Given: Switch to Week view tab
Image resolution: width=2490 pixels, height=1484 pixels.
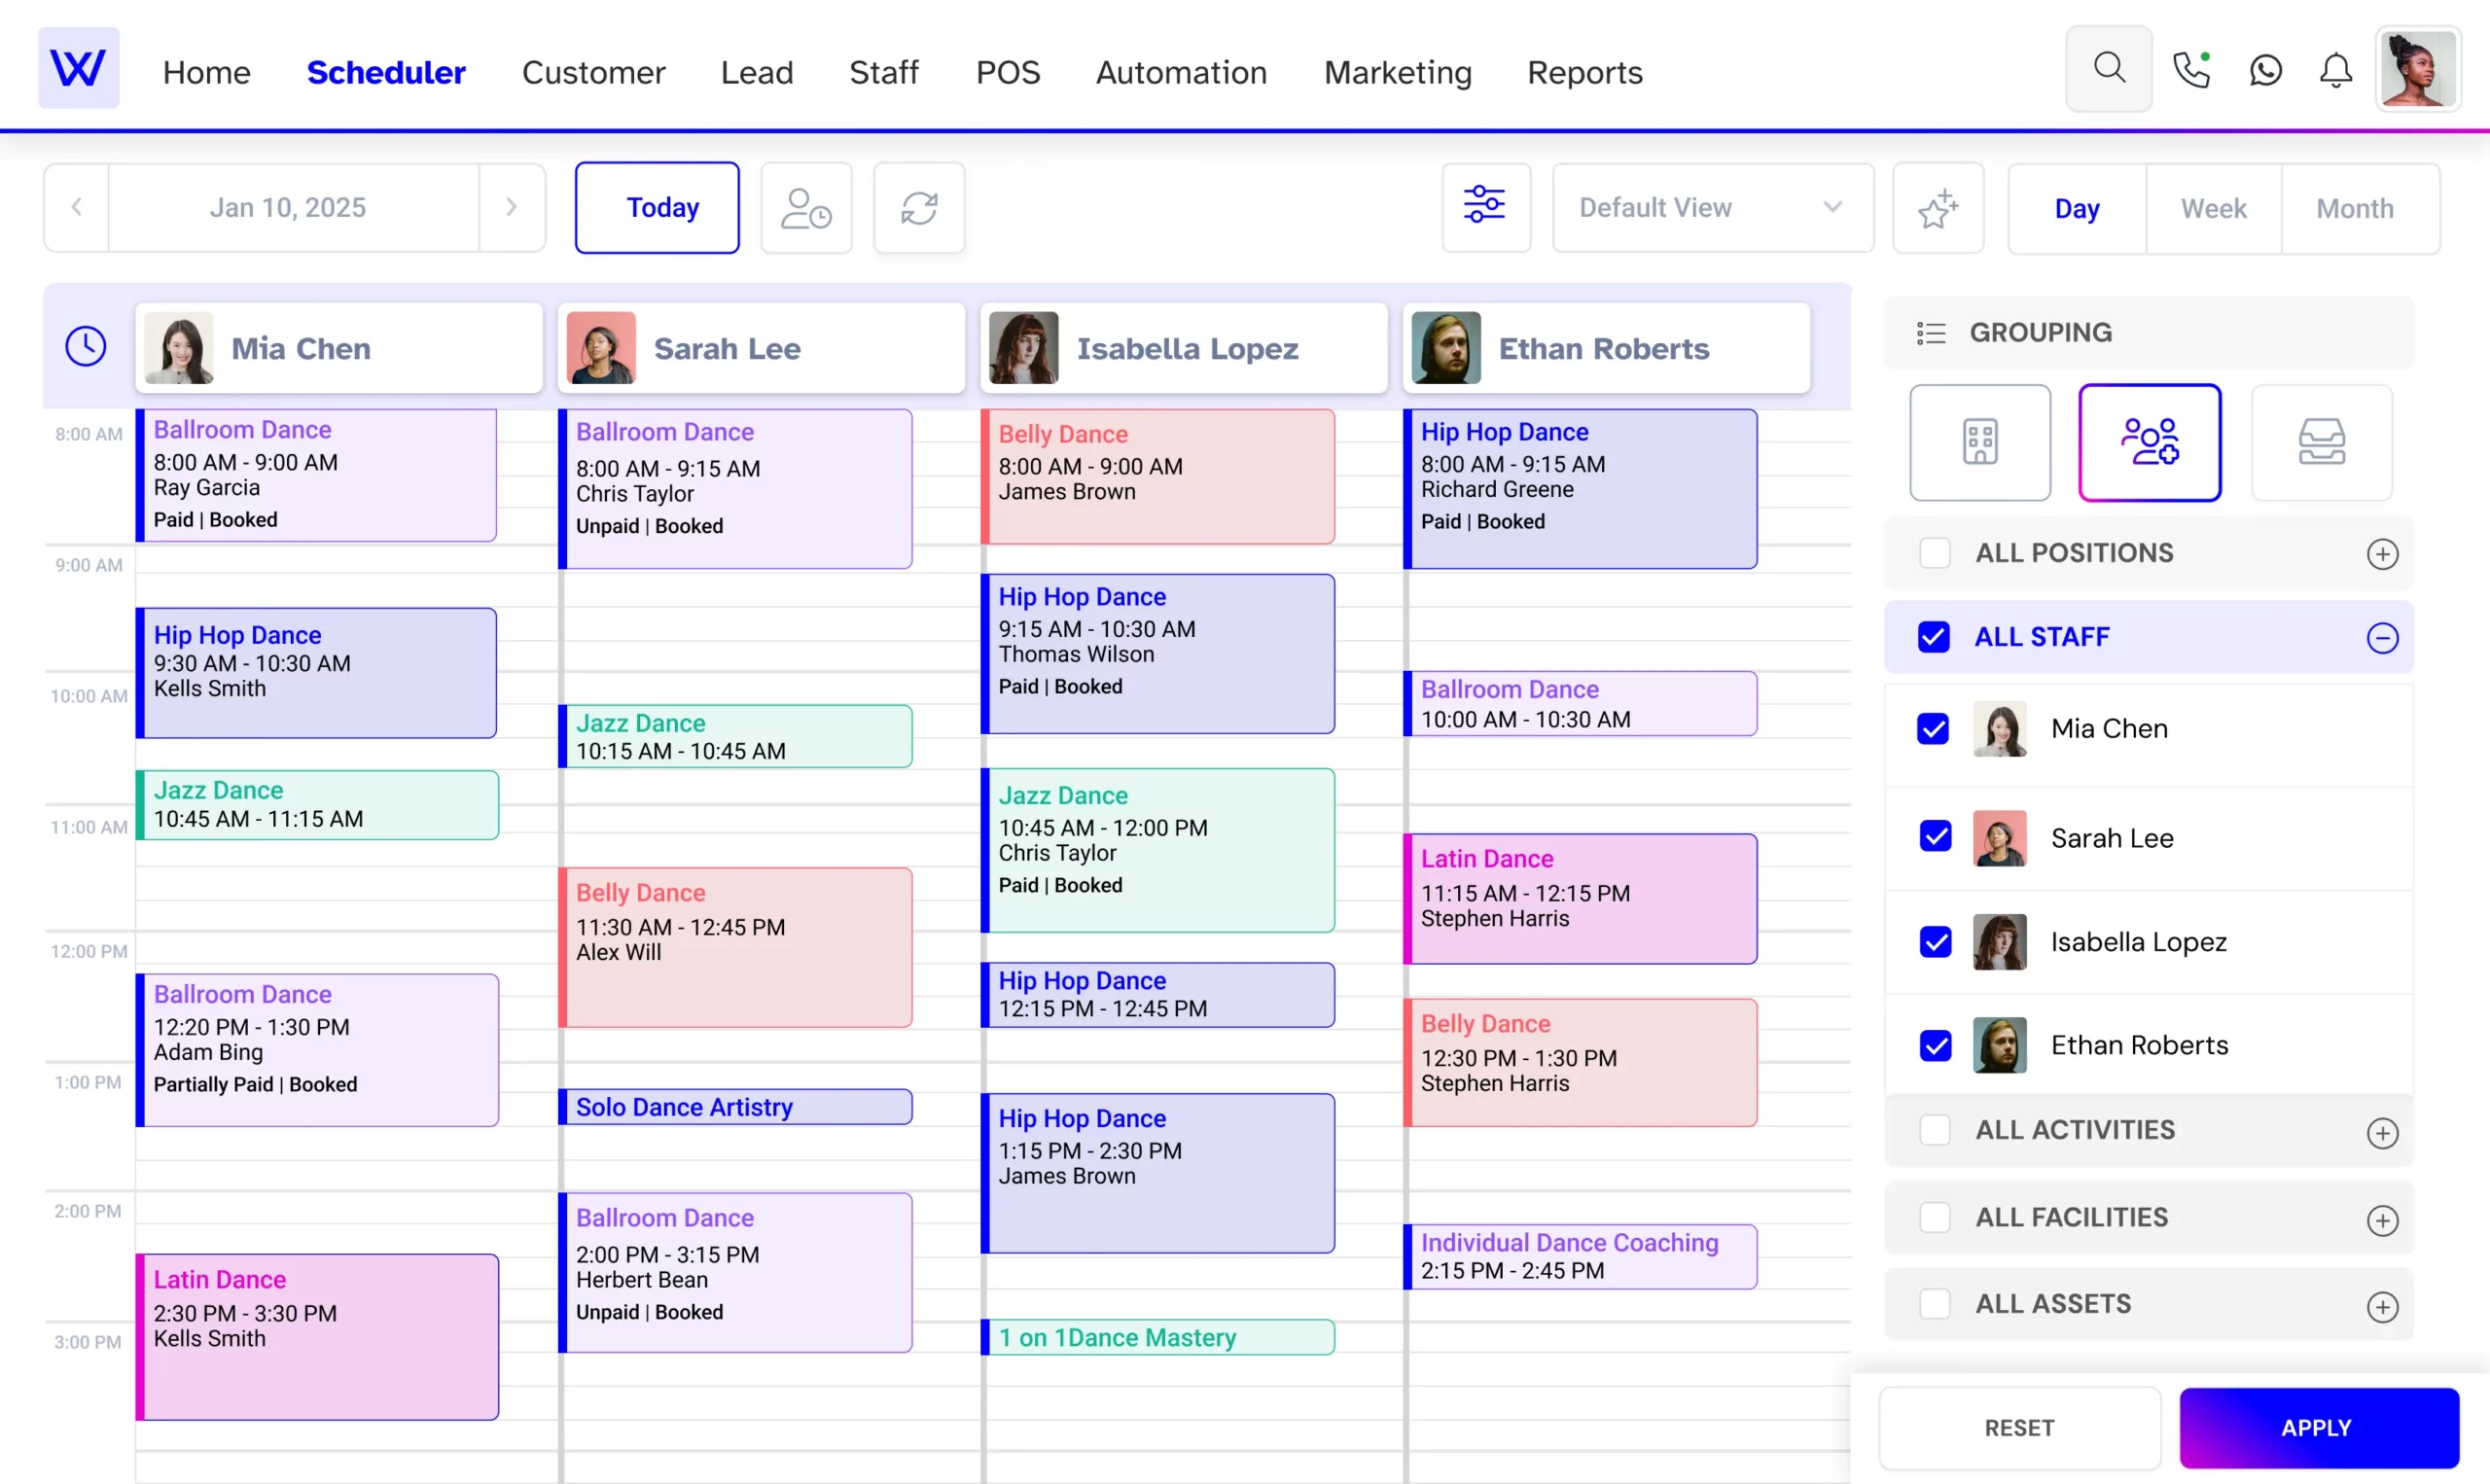Looking at the screenshot, I should (2215, 208).
